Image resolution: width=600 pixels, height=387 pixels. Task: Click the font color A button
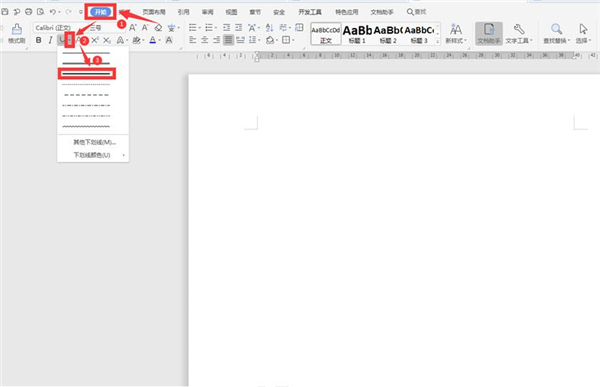click(153, 40)
